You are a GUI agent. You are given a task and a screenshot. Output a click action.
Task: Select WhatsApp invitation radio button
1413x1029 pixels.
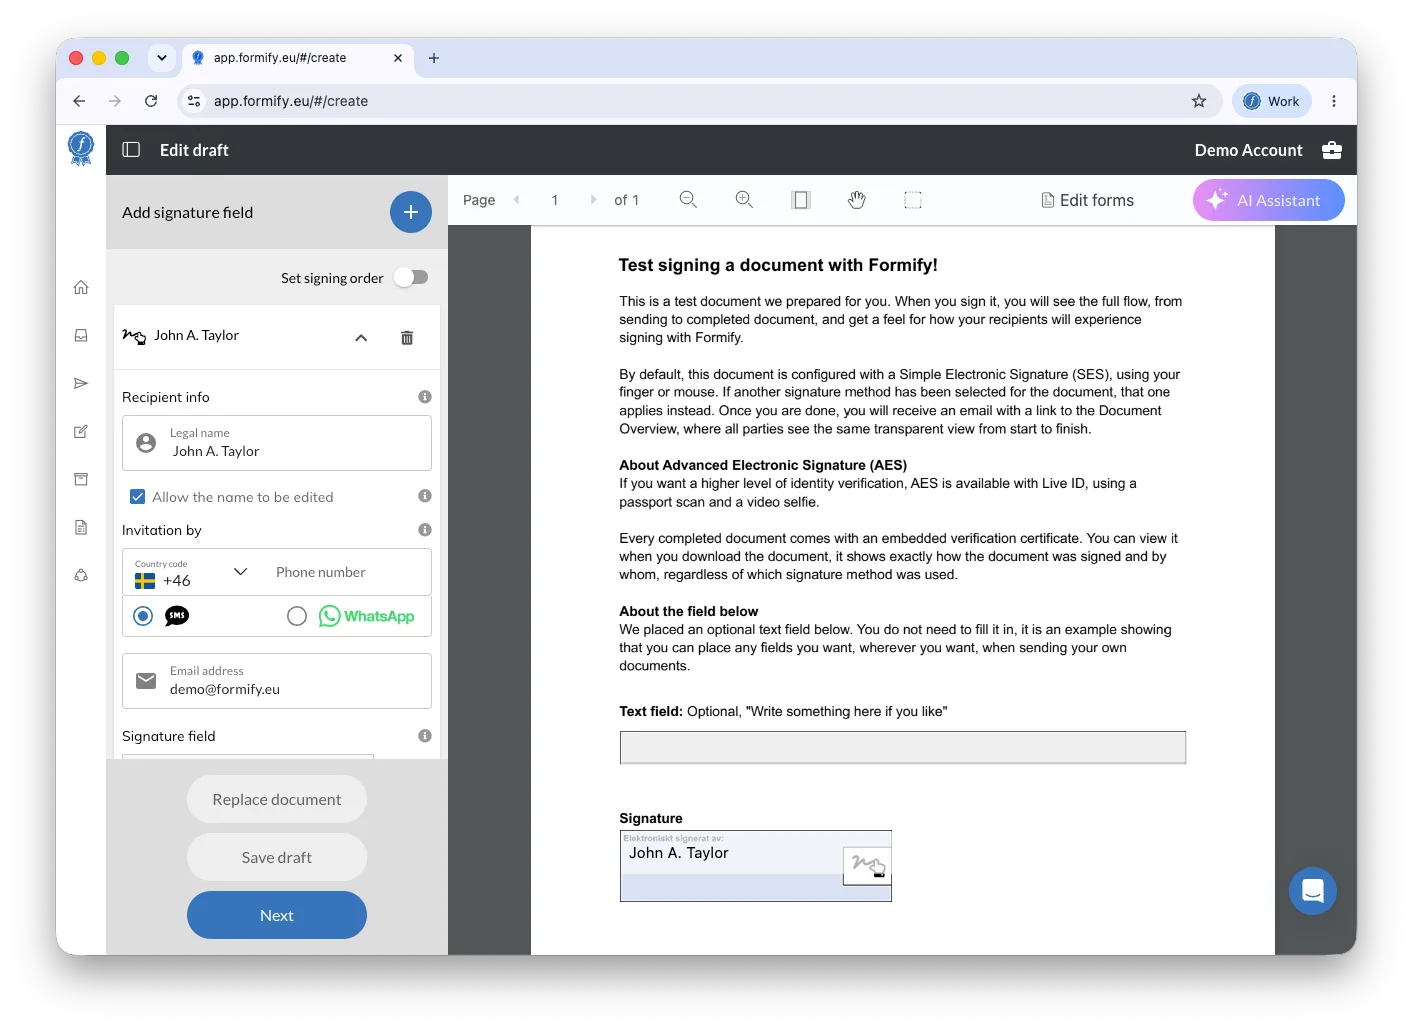click(x=297, y=616)
